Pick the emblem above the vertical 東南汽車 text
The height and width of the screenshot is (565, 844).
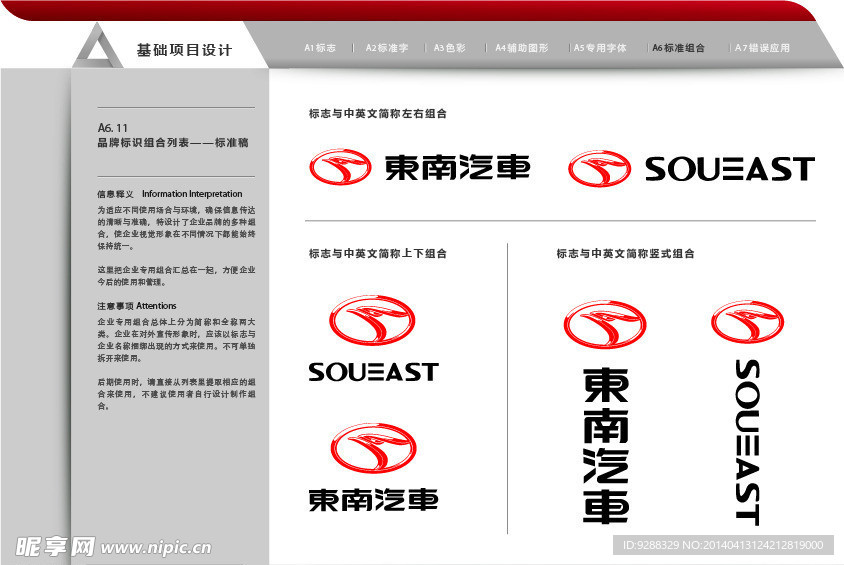pyautogui.click(x=605, y=324)
